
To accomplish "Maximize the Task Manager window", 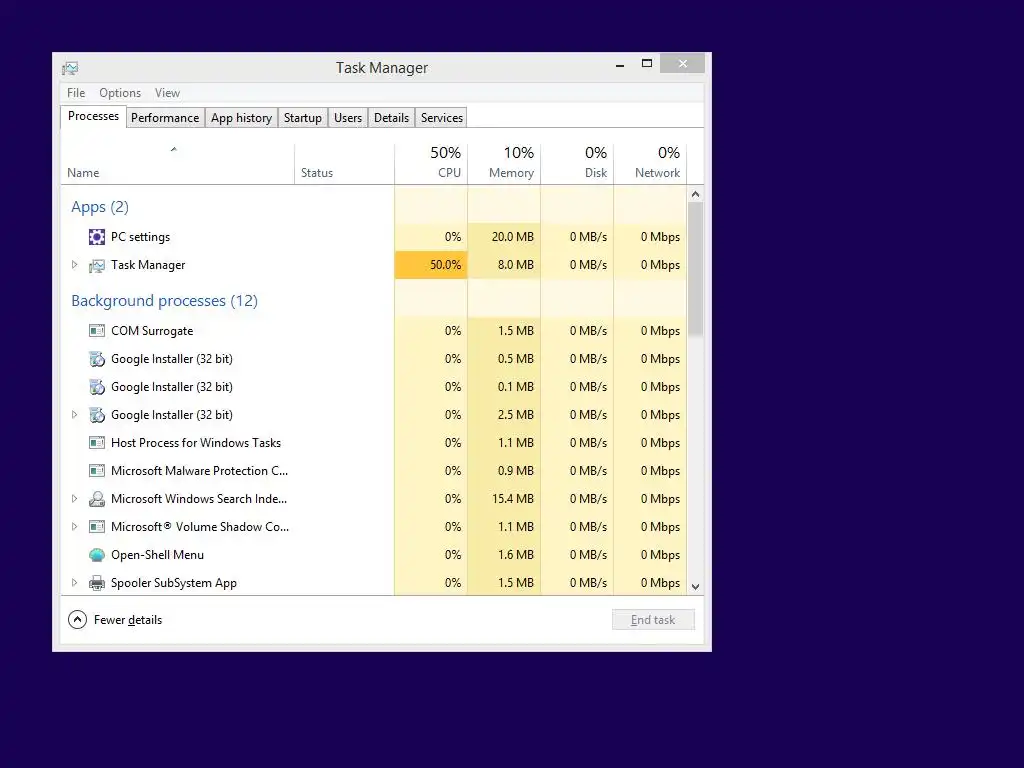I will [647, 63].
